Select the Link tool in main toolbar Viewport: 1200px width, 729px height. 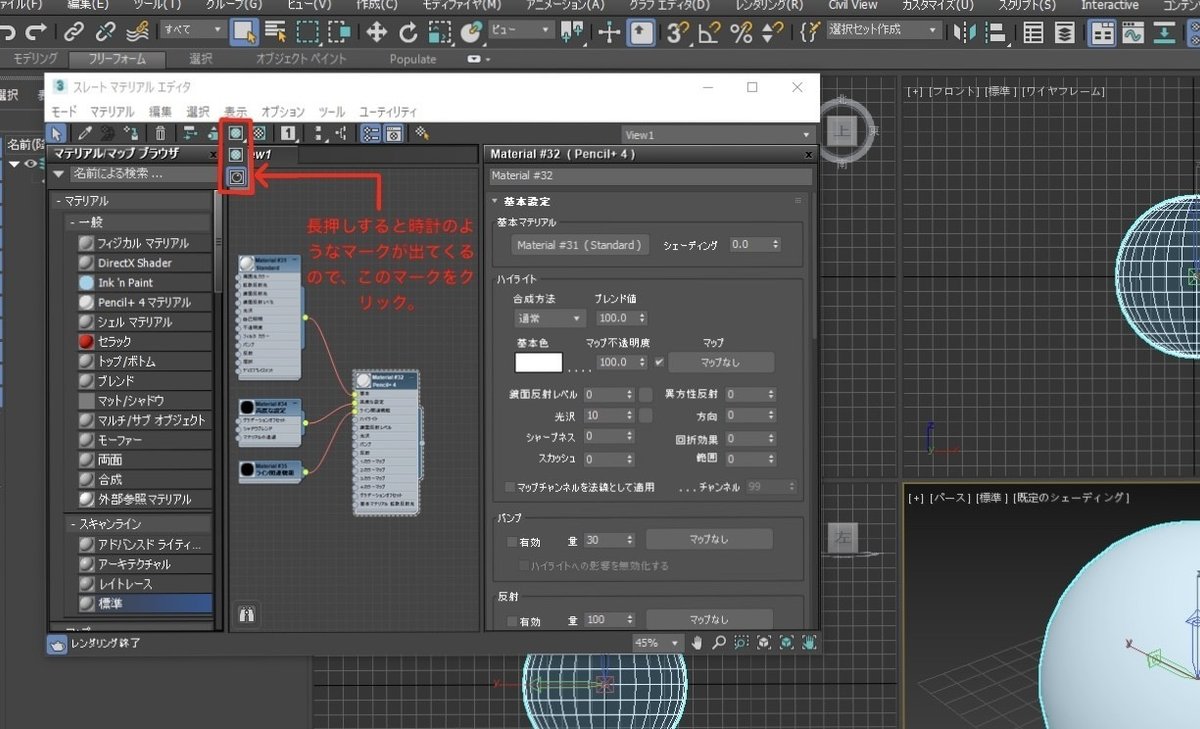coord(73,32)
